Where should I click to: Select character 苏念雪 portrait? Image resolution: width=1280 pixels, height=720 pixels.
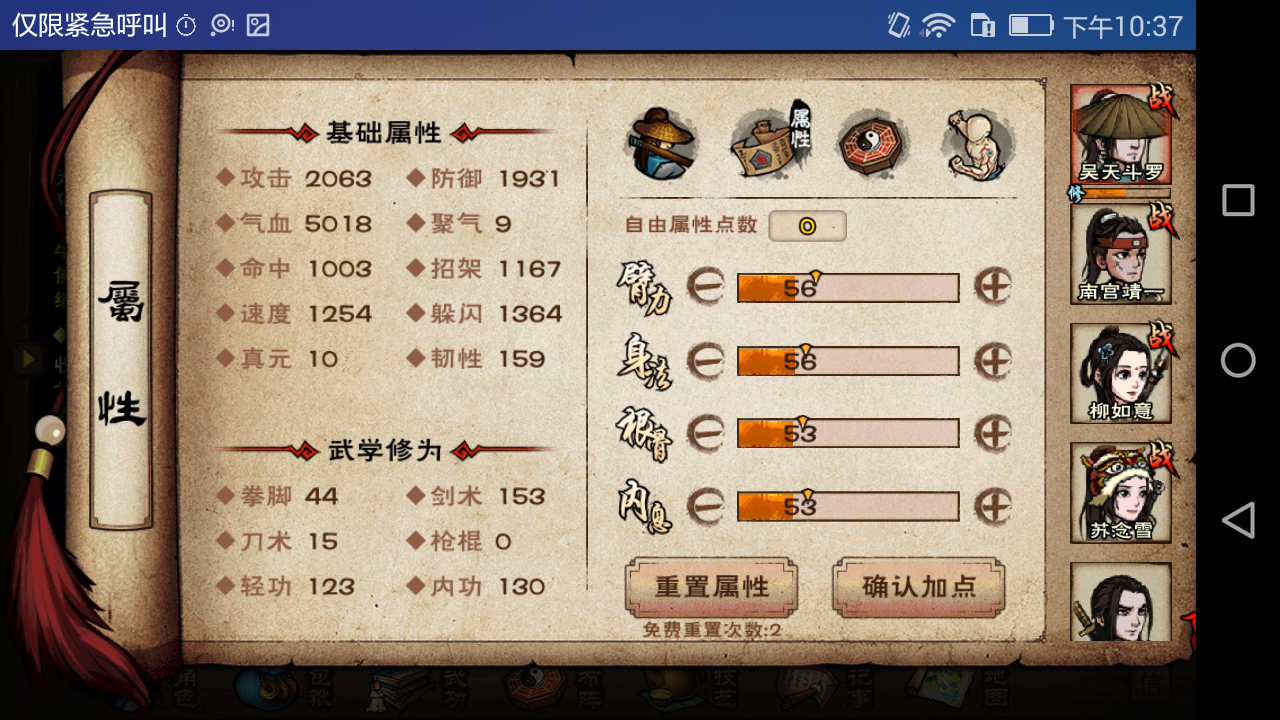(x=1120, y=493)
